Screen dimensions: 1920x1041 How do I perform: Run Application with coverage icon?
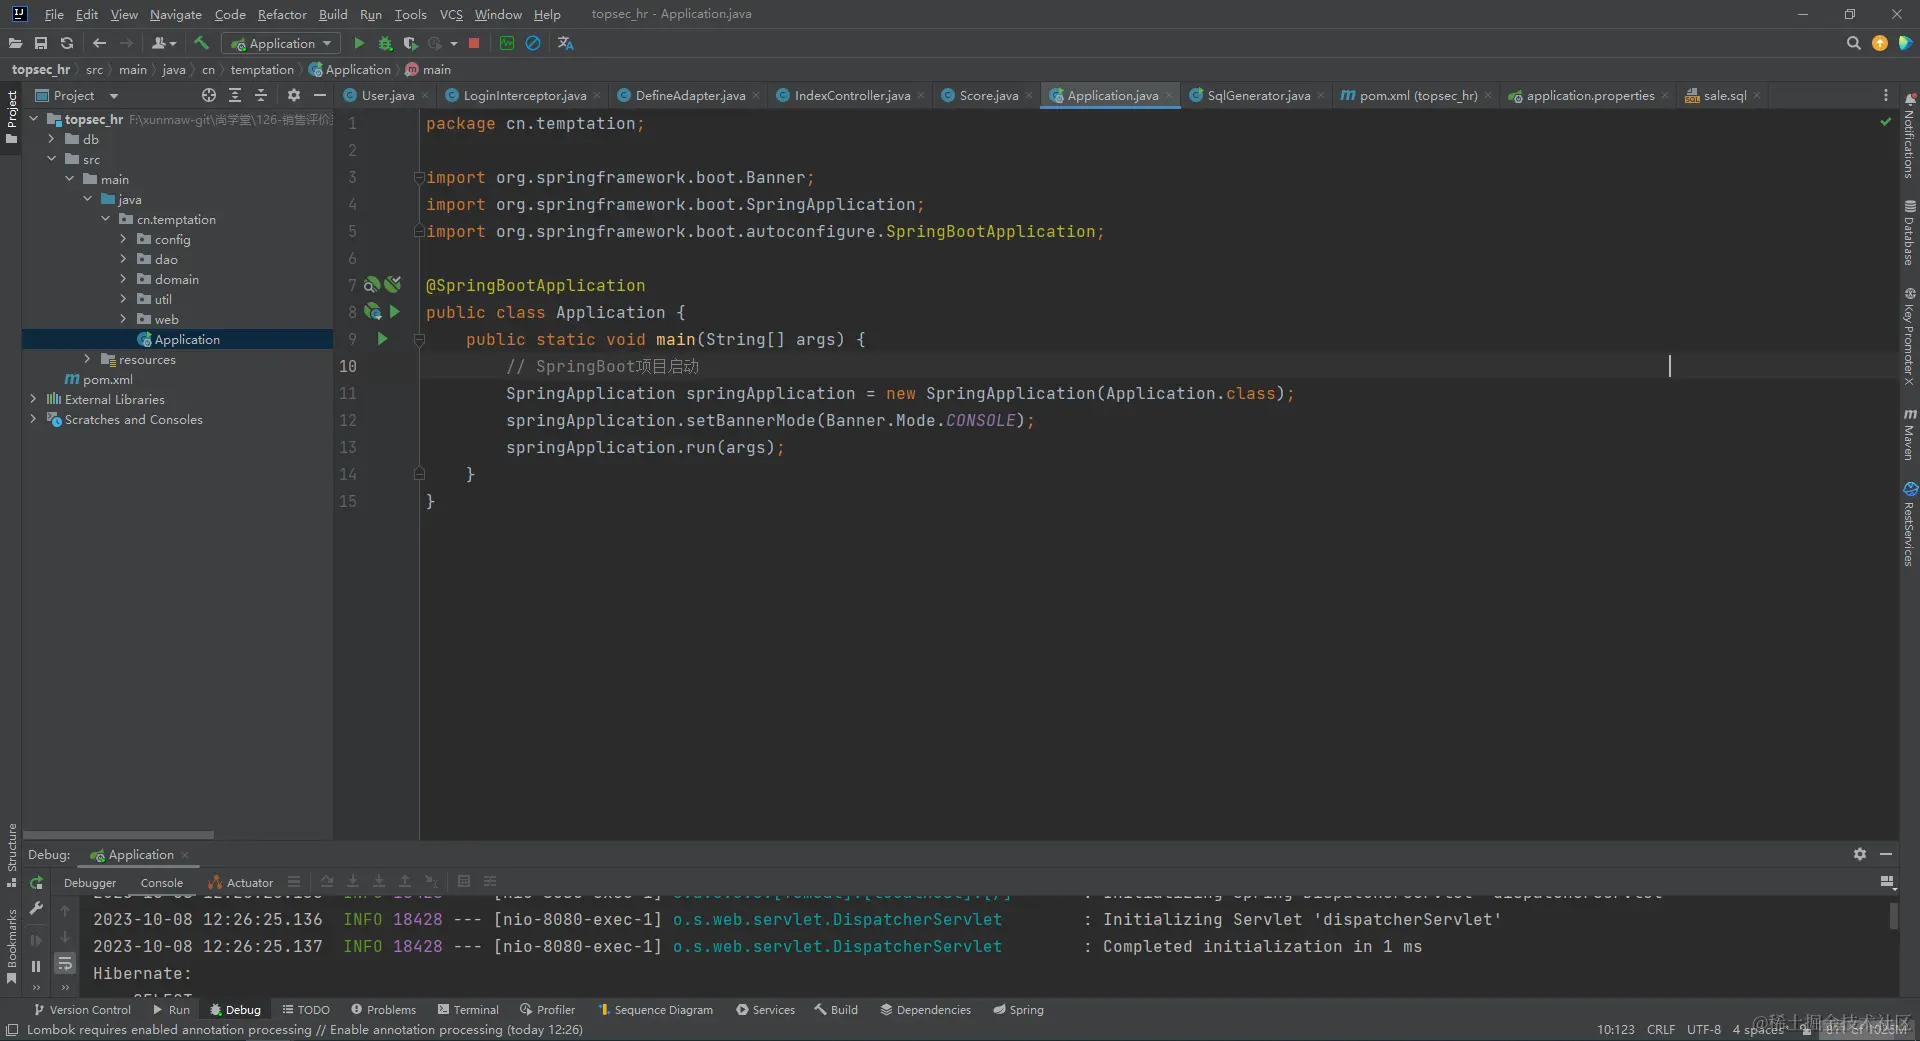(x=410, y=43)
